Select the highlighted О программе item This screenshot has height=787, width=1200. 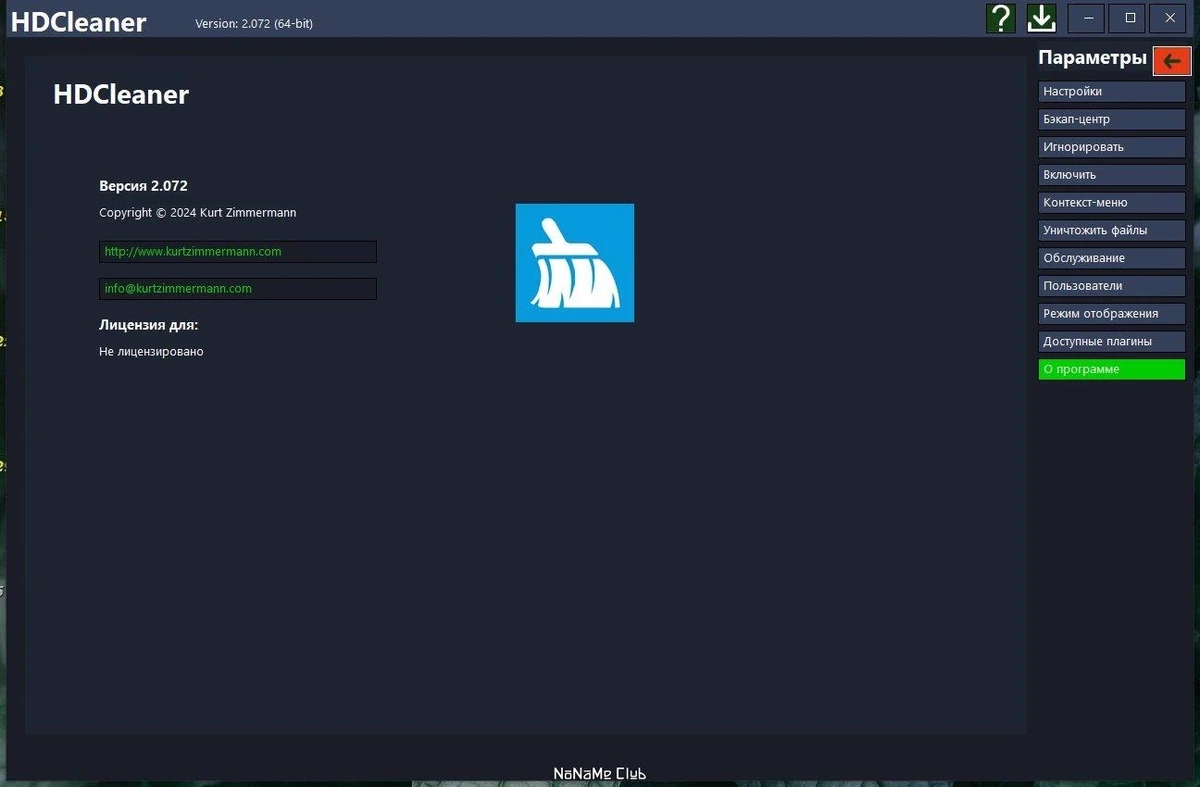[1112, 369]
